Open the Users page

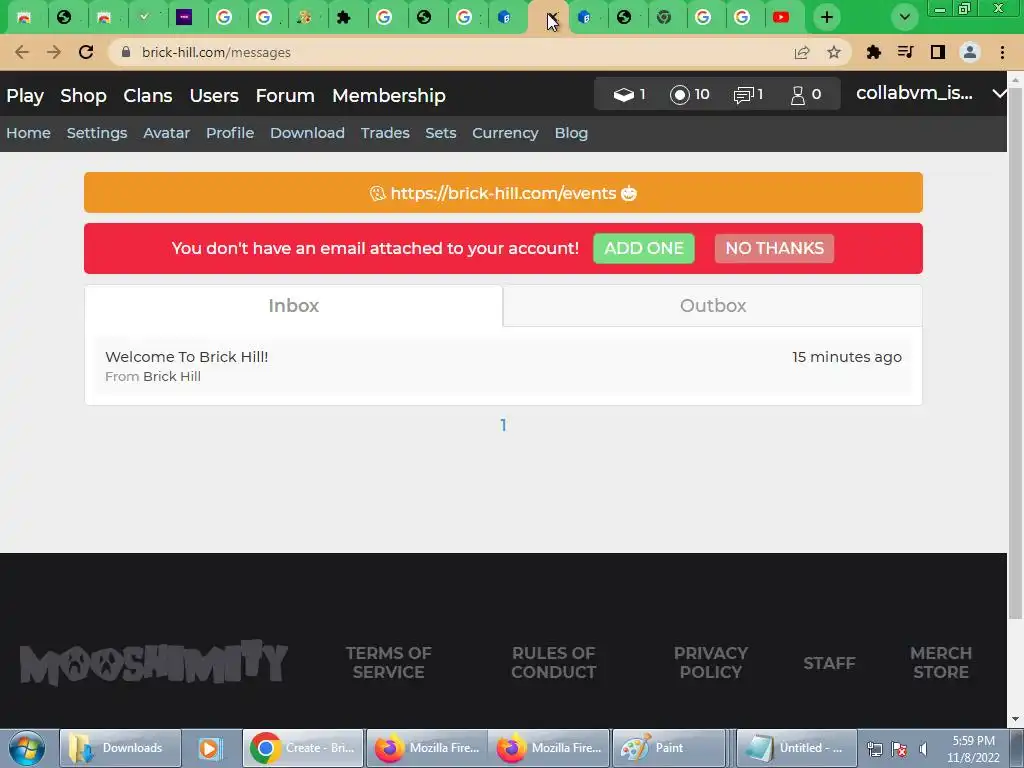[x=214, y=96]
